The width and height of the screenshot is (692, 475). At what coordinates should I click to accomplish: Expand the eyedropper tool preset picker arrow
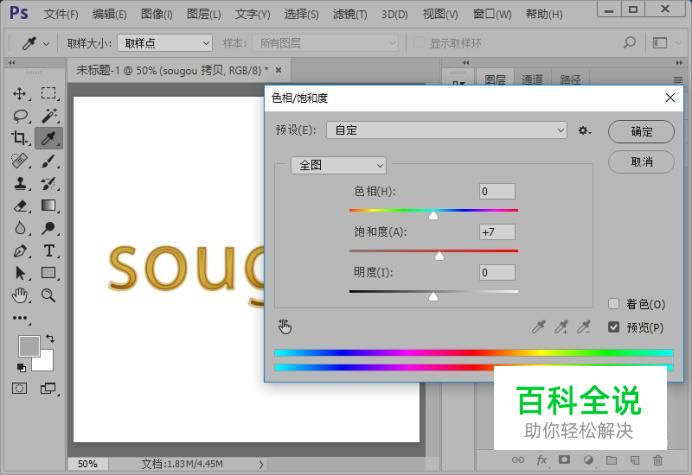click(x=46, y=44)
